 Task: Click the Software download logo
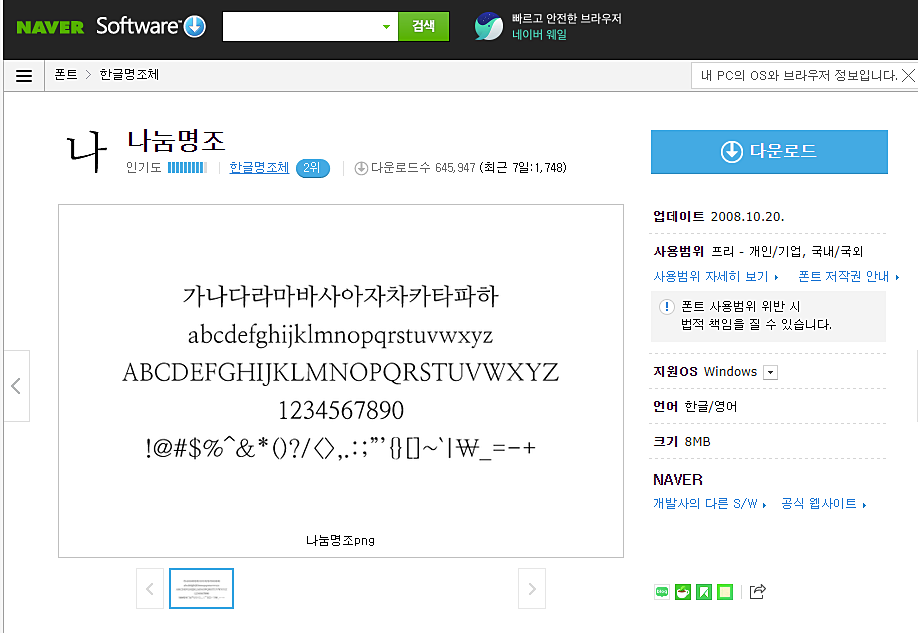click(151, 26)
